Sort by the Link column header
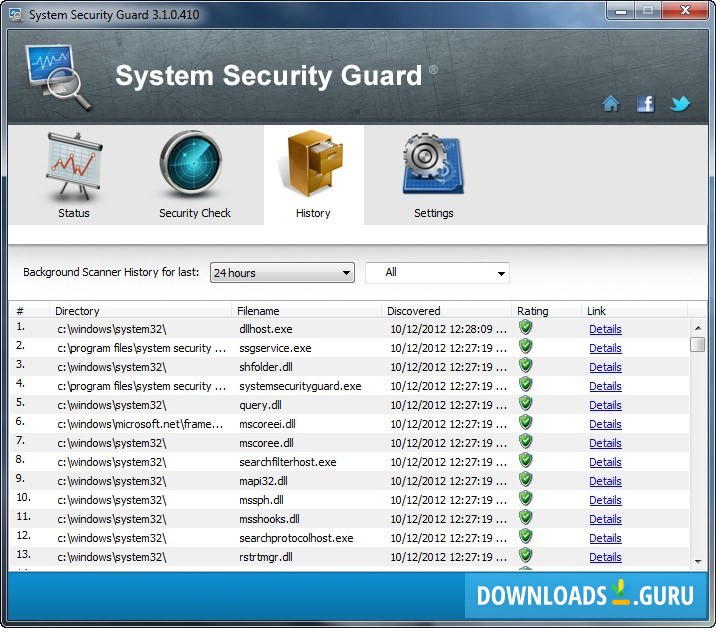 click(x=596, y=311)
